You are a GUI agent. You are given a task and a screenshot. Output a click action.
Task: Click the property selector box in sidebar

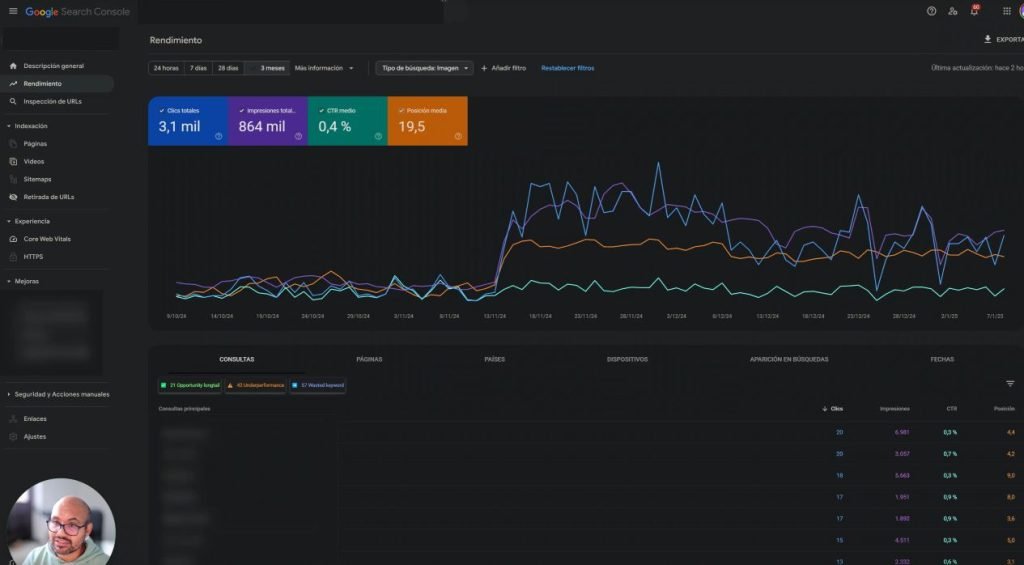[61, 39]
